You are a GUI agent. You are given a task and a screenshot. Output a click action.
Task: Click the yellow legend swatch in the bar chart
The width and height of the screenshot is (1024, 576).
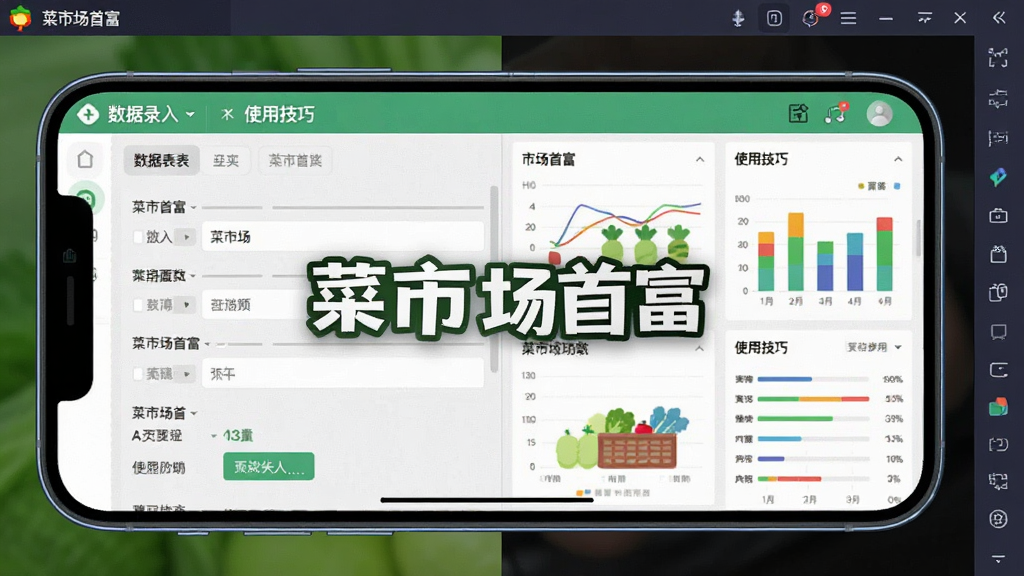tap(861, 186)
